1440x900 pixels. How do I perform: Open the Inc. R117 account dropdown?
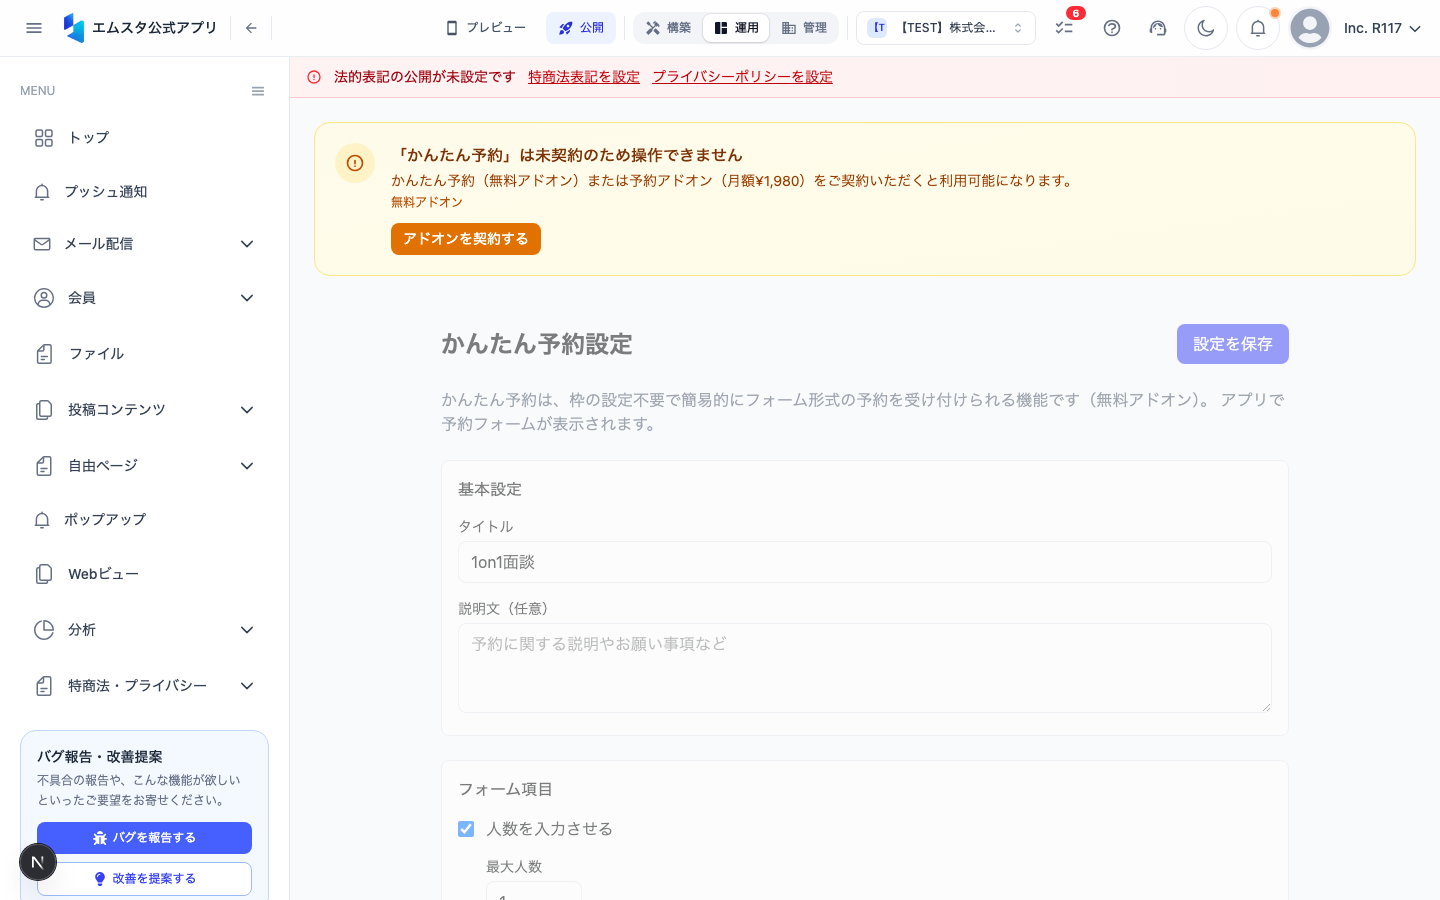[1382, 28]
